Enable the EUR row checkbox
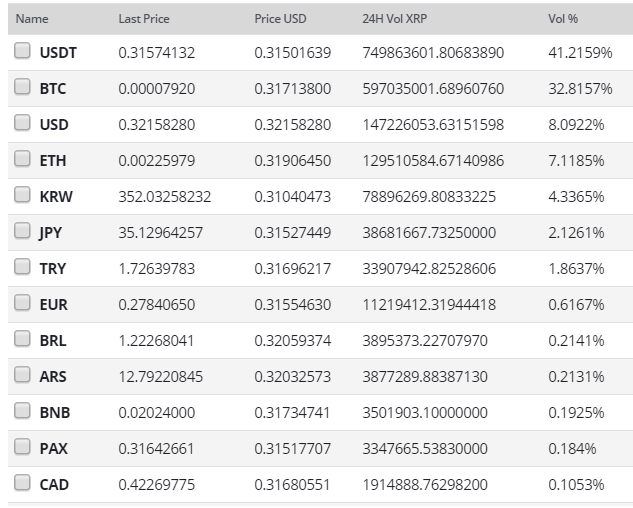 [22, 302]
